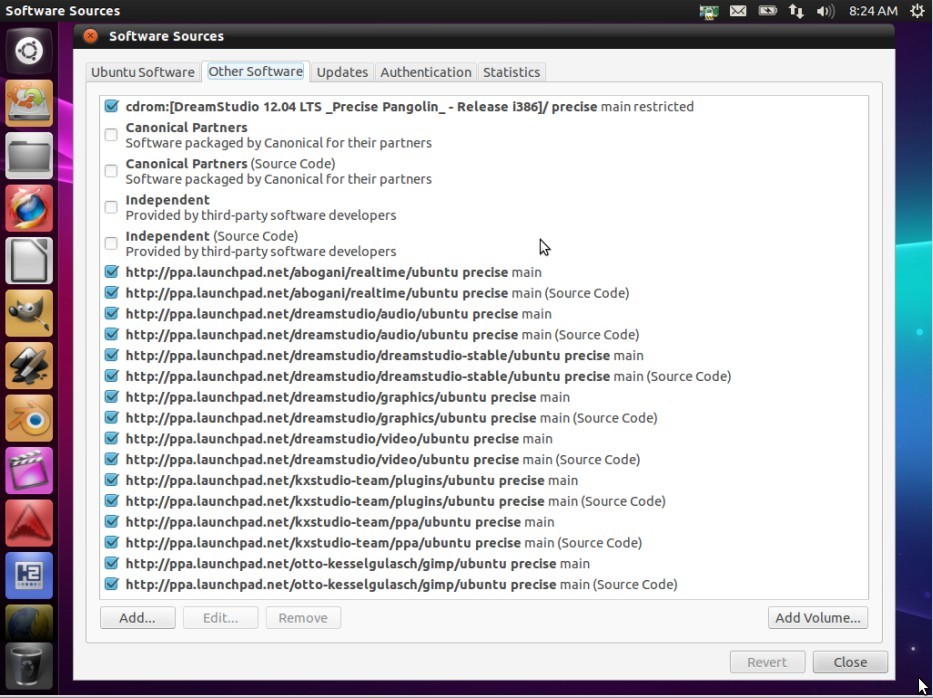Select the dreamstudio/audio main row text
The image size is (933, 698).
pyautogui.click(x=339, y=314)
